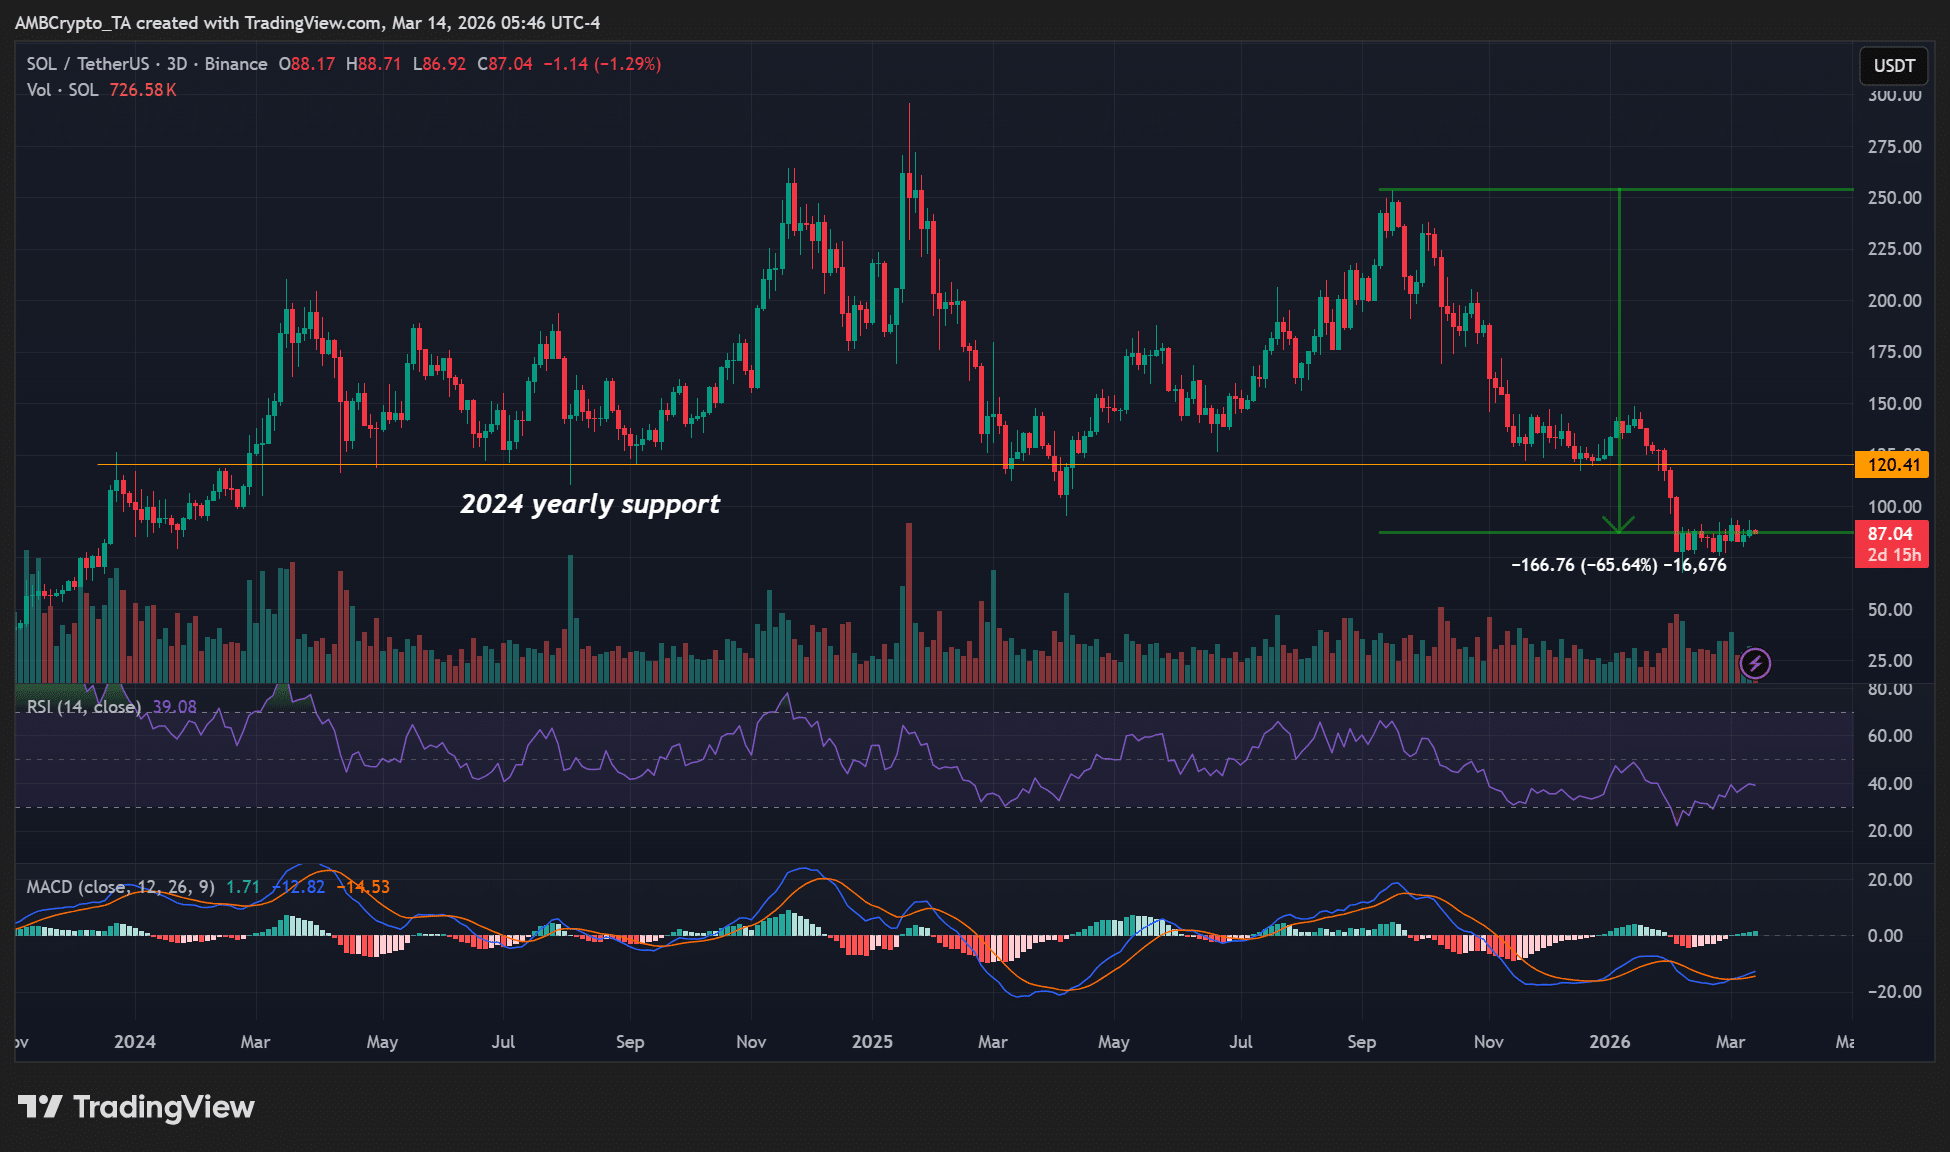Image resolution: width=1950 pixels, height=1152 pixels.
Task: Click the TradingView logo icon
Action: point(40,1107)
